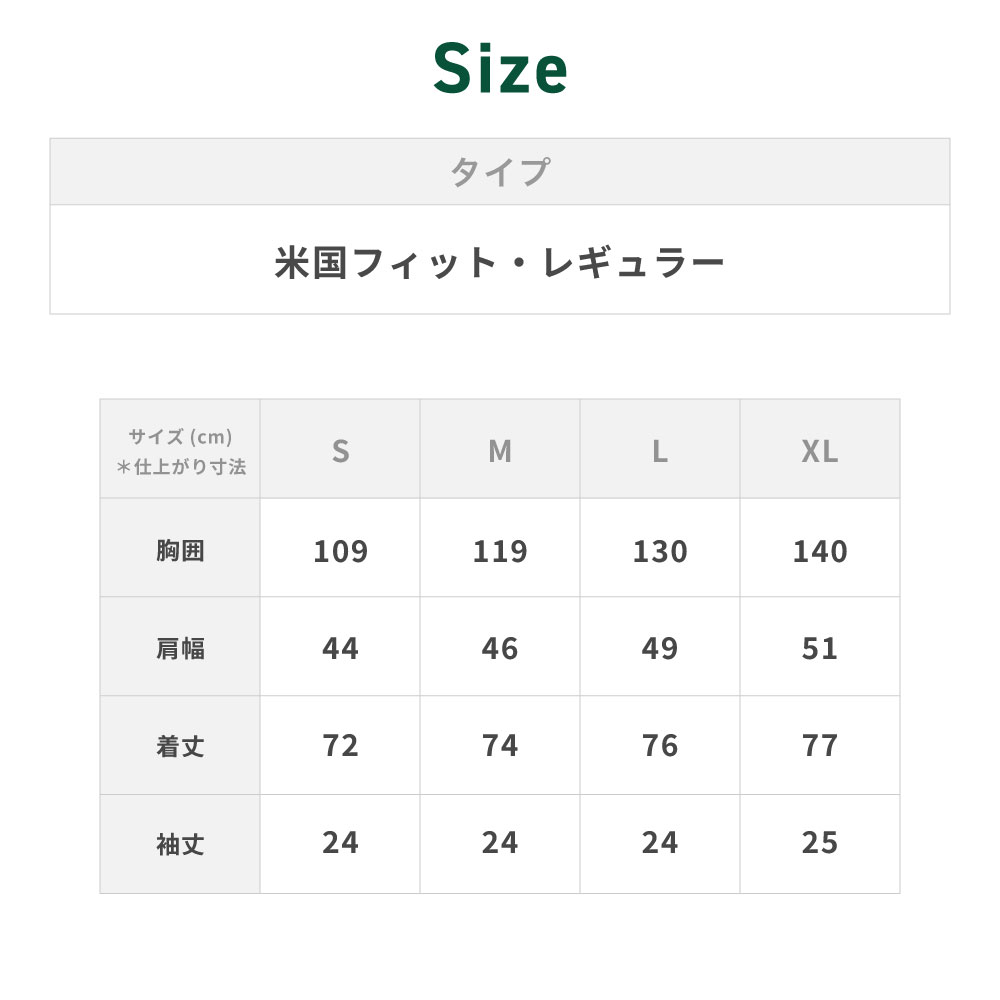Image resolution: width=1000 pixels, height=1000 pixels.
Task: Click the 着丈 row label
Action: (x=180, y=746)
